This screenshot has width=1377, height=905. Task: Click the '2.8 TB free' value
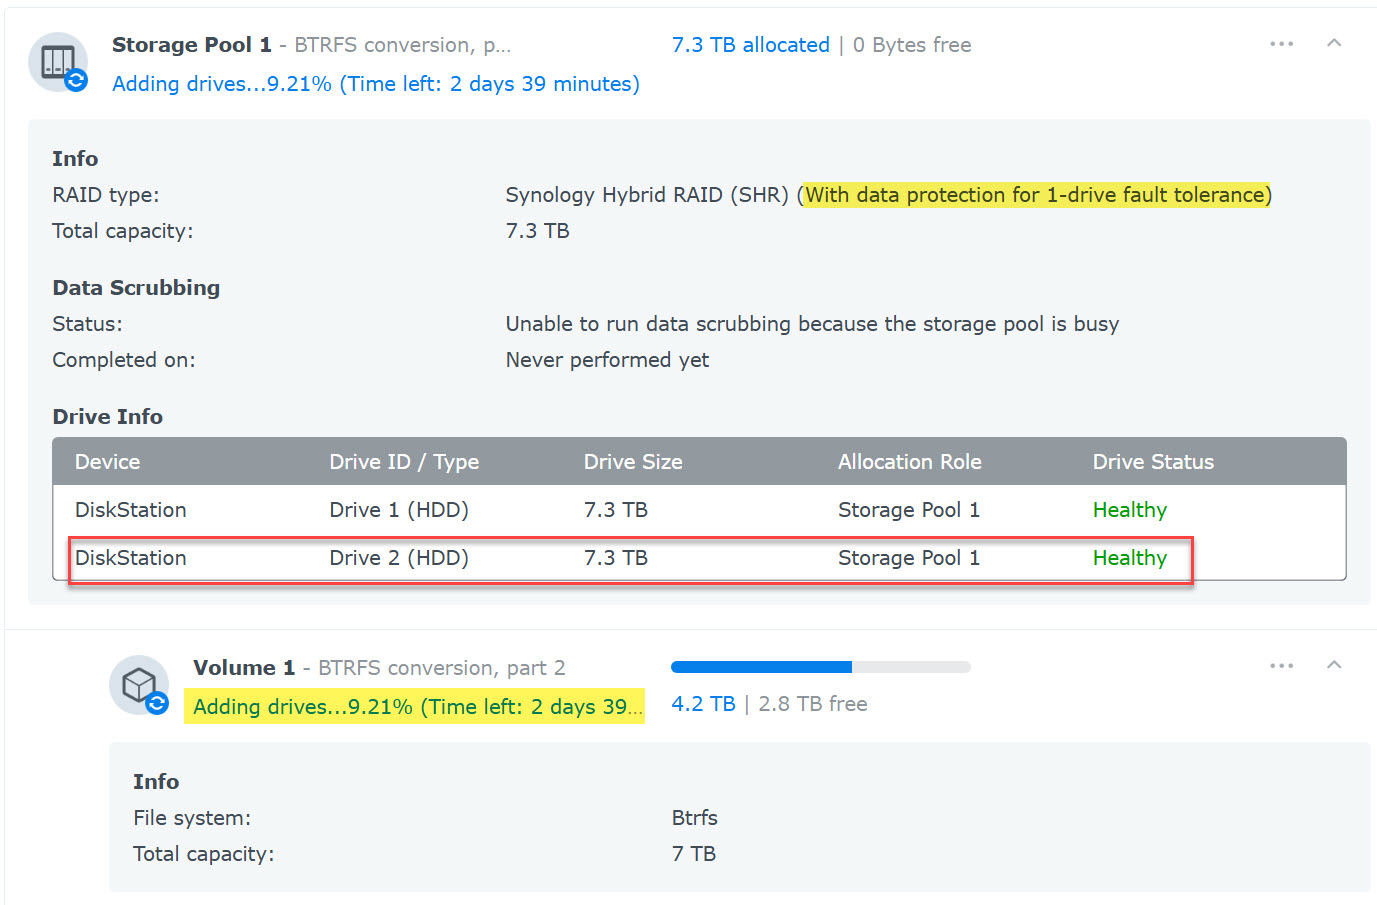pos(813,704)
